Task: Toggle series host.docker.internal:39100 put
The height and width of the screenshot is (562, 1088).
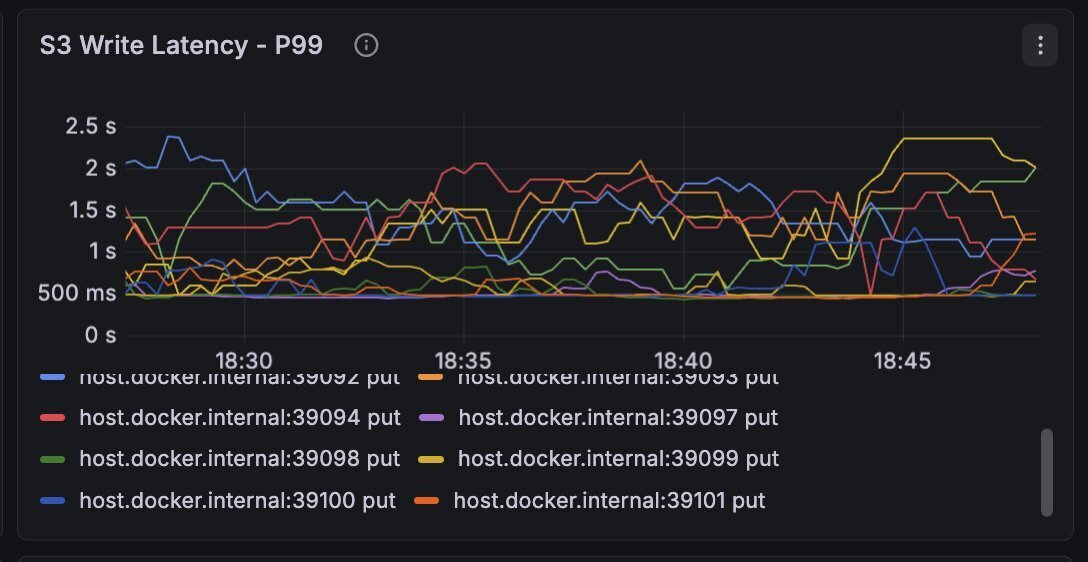Action: (237, 500)
